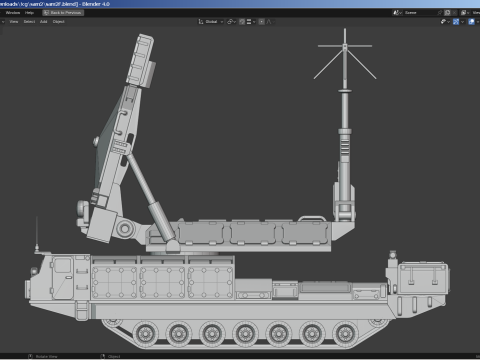Viewport: 480px width, 360px height.
Task: Open the object type visibility dropdown
Action: 446,22
